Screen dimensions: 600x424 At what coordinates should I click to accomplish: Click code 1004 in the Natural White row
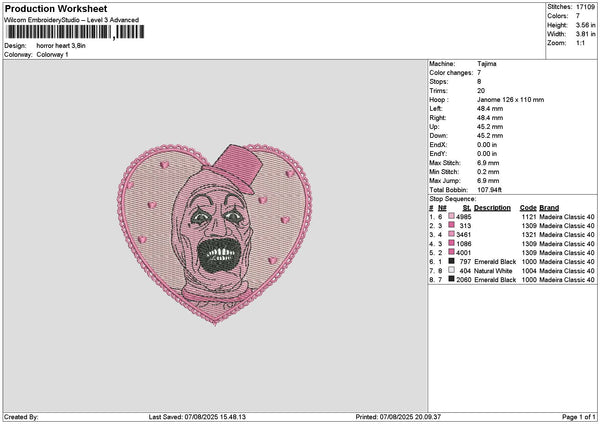pyautogui.click(x=529, y=271)
